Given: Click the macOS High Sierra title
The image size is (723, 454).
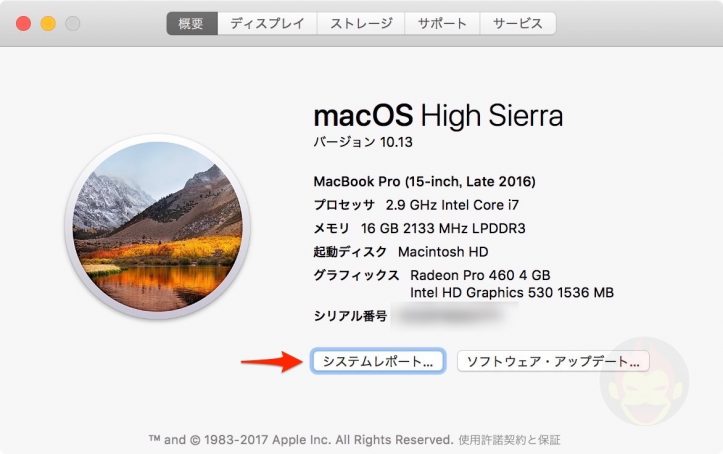Looking at the screenshot, I should (x=438, y=115).
